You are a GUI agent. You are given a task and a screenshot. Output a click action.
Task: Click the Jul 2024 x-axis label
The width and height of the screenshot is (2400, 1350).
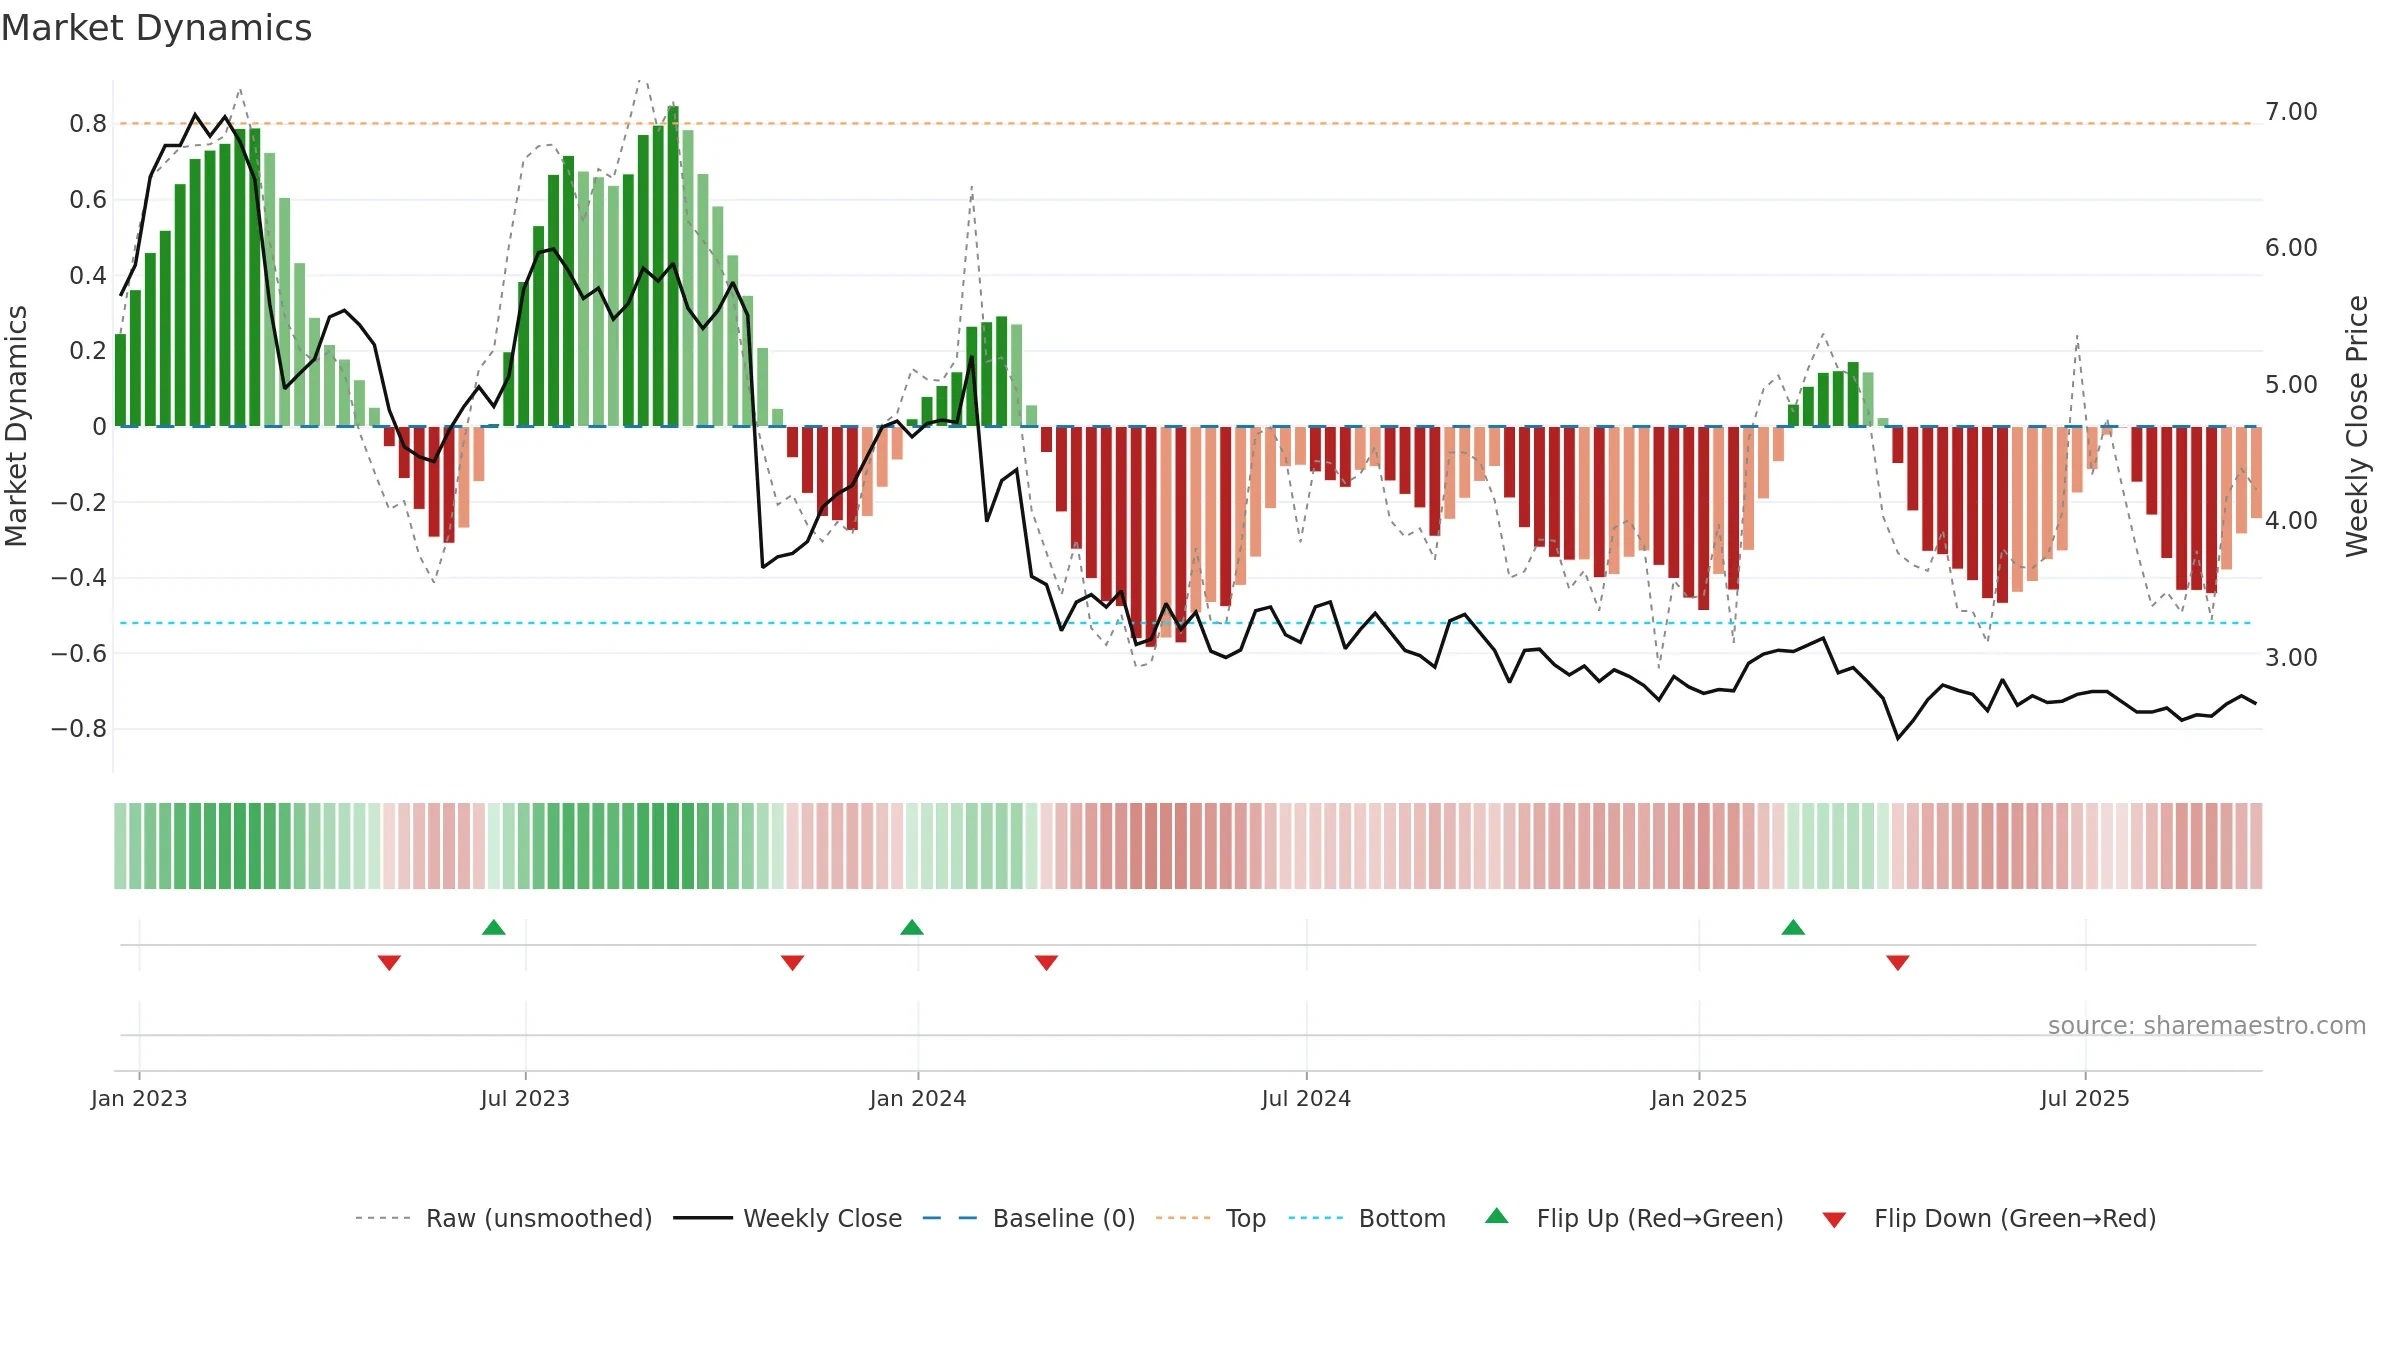point(1306,1098)
